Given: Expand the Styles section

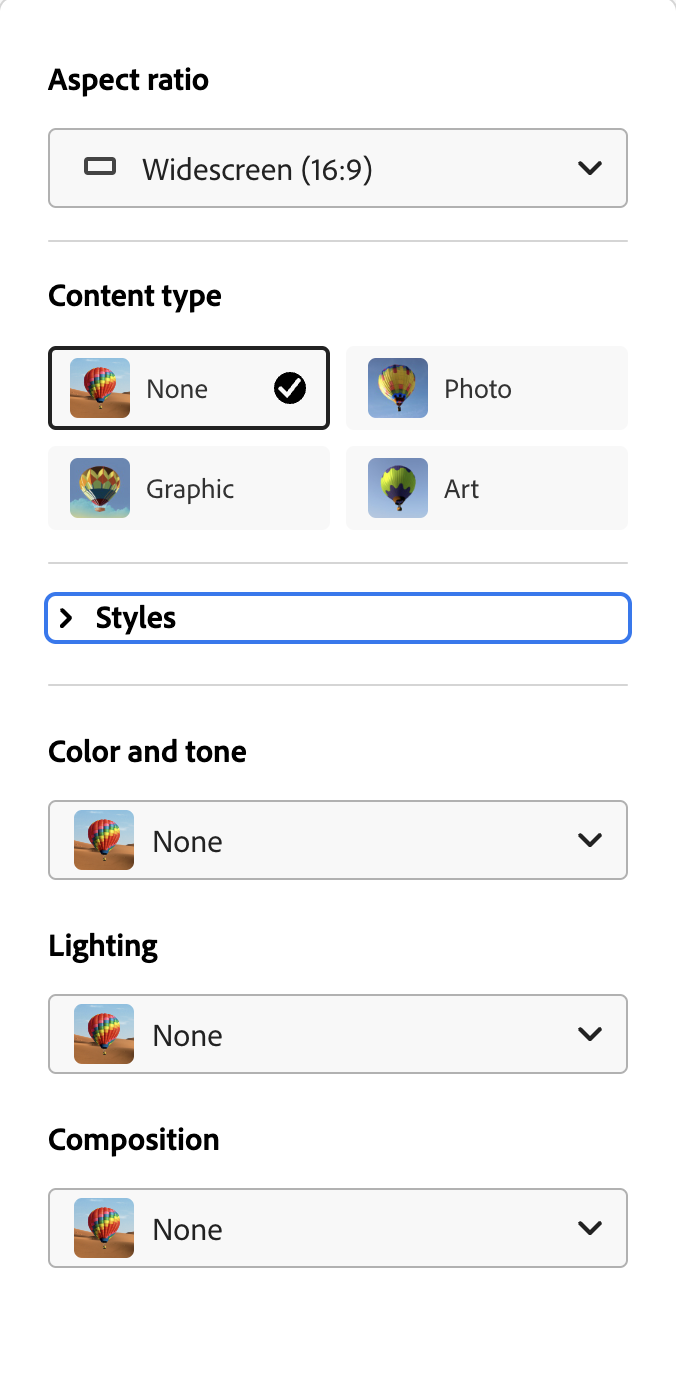Looking at the screenshot, I should pos(338,618).
